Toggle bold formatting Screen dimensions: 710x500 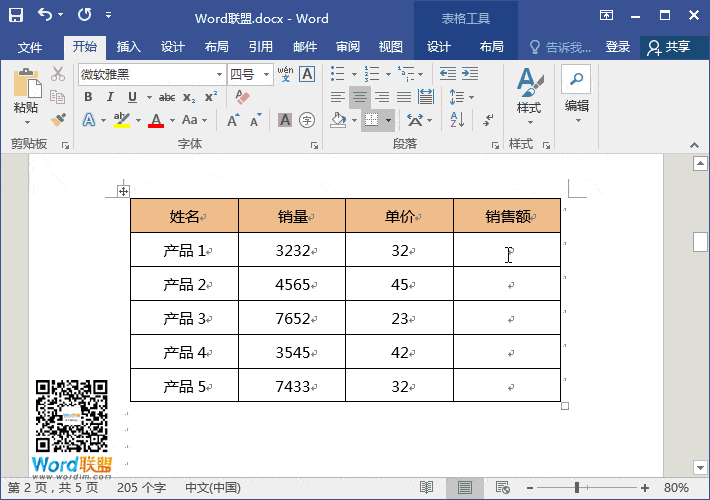88,97
